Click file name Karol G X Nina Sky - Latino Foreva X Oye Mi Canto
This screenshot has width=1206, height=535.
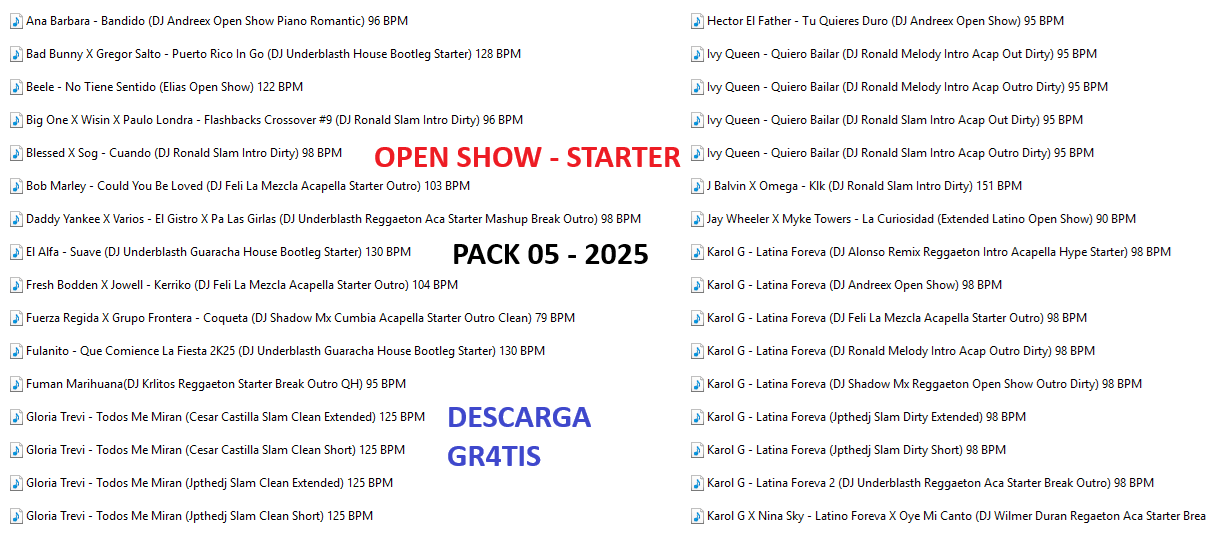pyautogui.click(x=956, y=516)
